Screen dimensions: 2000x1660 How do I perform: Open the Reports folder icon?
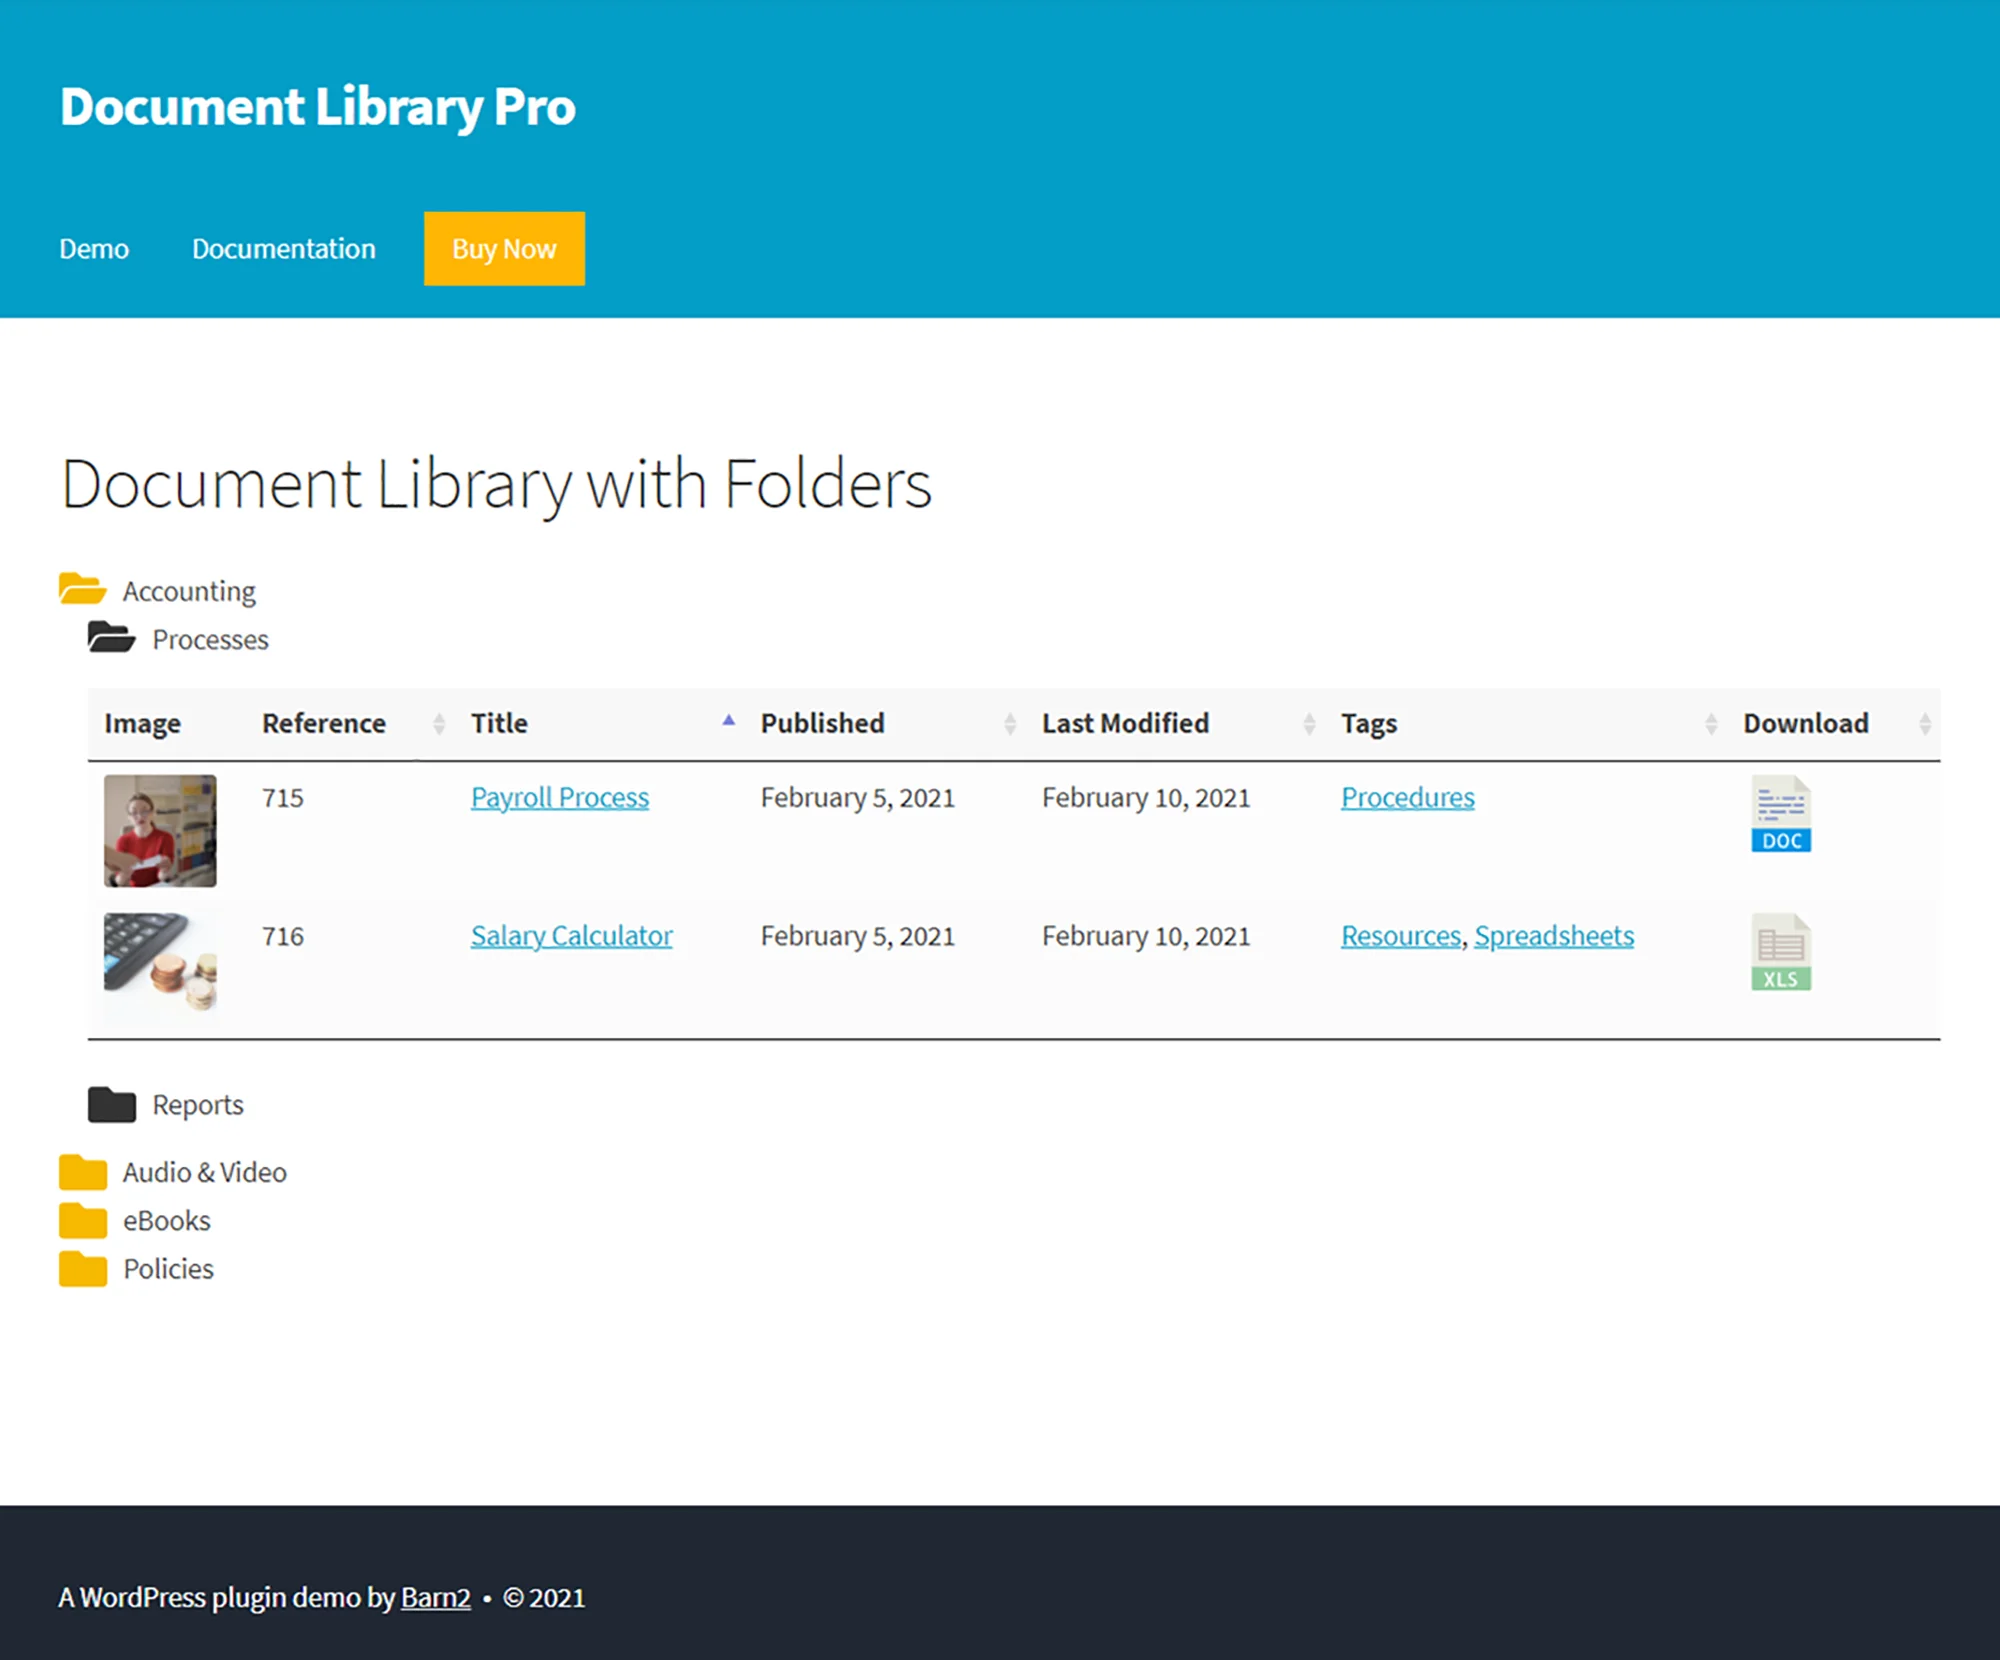[x=112, y=1104]
